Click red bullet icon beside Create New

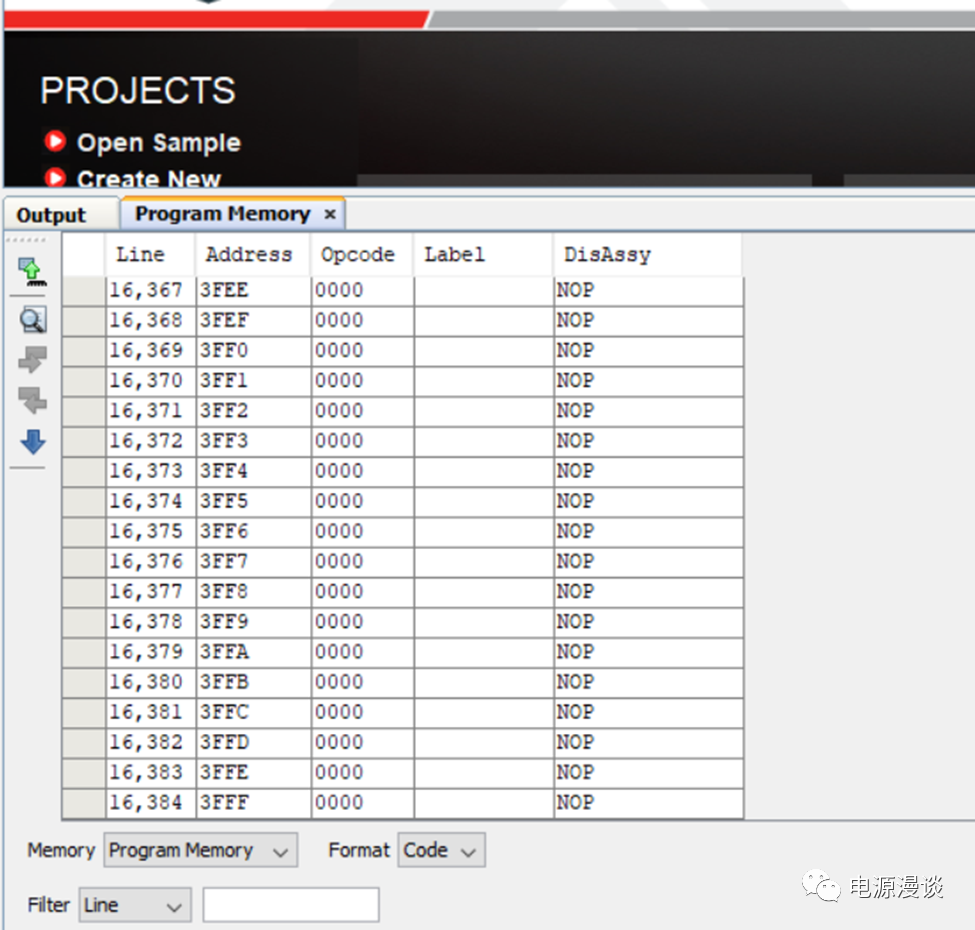tap(55, 179)
